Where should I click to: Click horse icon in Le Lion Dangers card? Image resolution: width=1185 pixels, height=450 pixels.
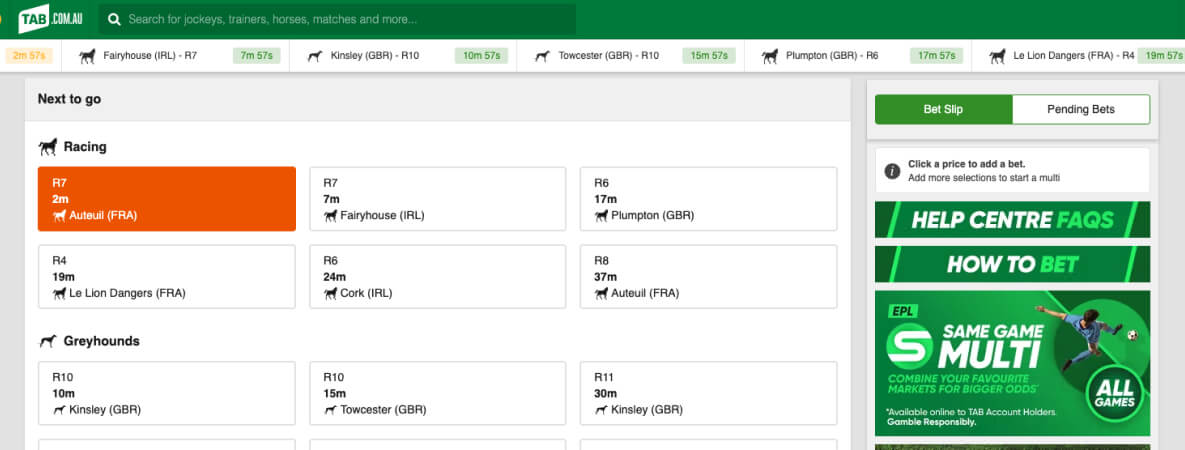click(x=59, y=293)
